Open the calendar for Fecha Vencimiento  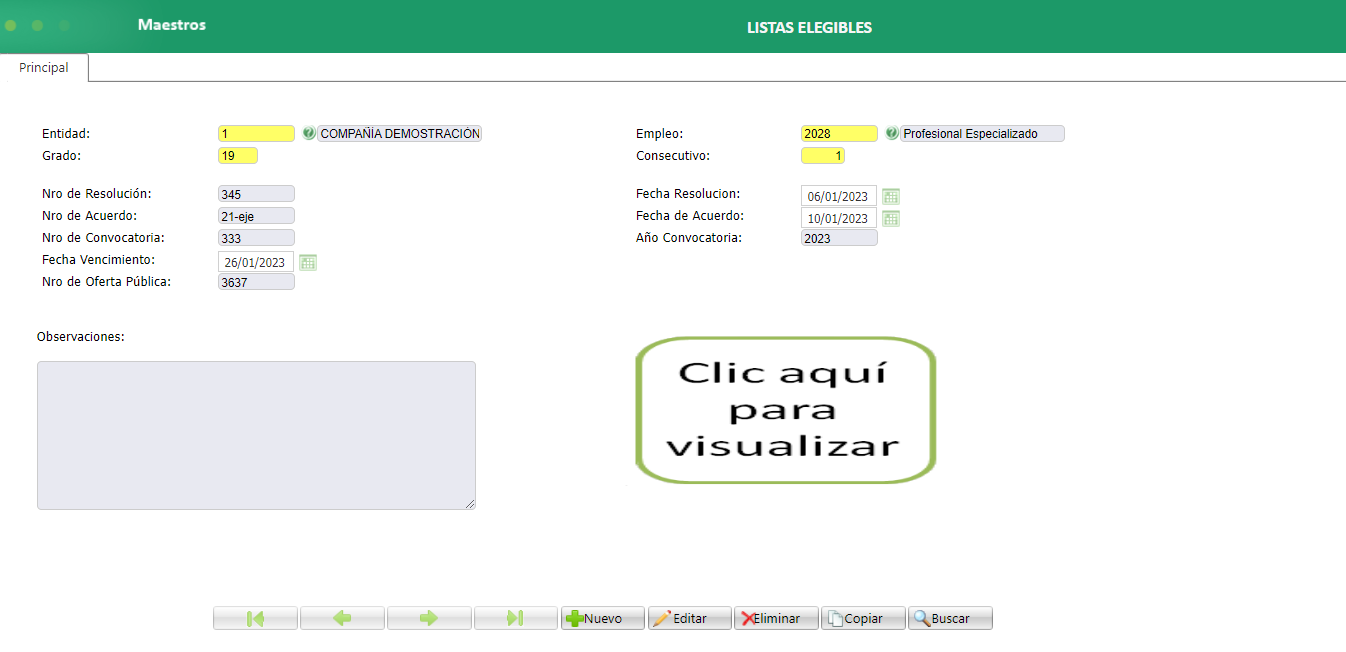307,261
